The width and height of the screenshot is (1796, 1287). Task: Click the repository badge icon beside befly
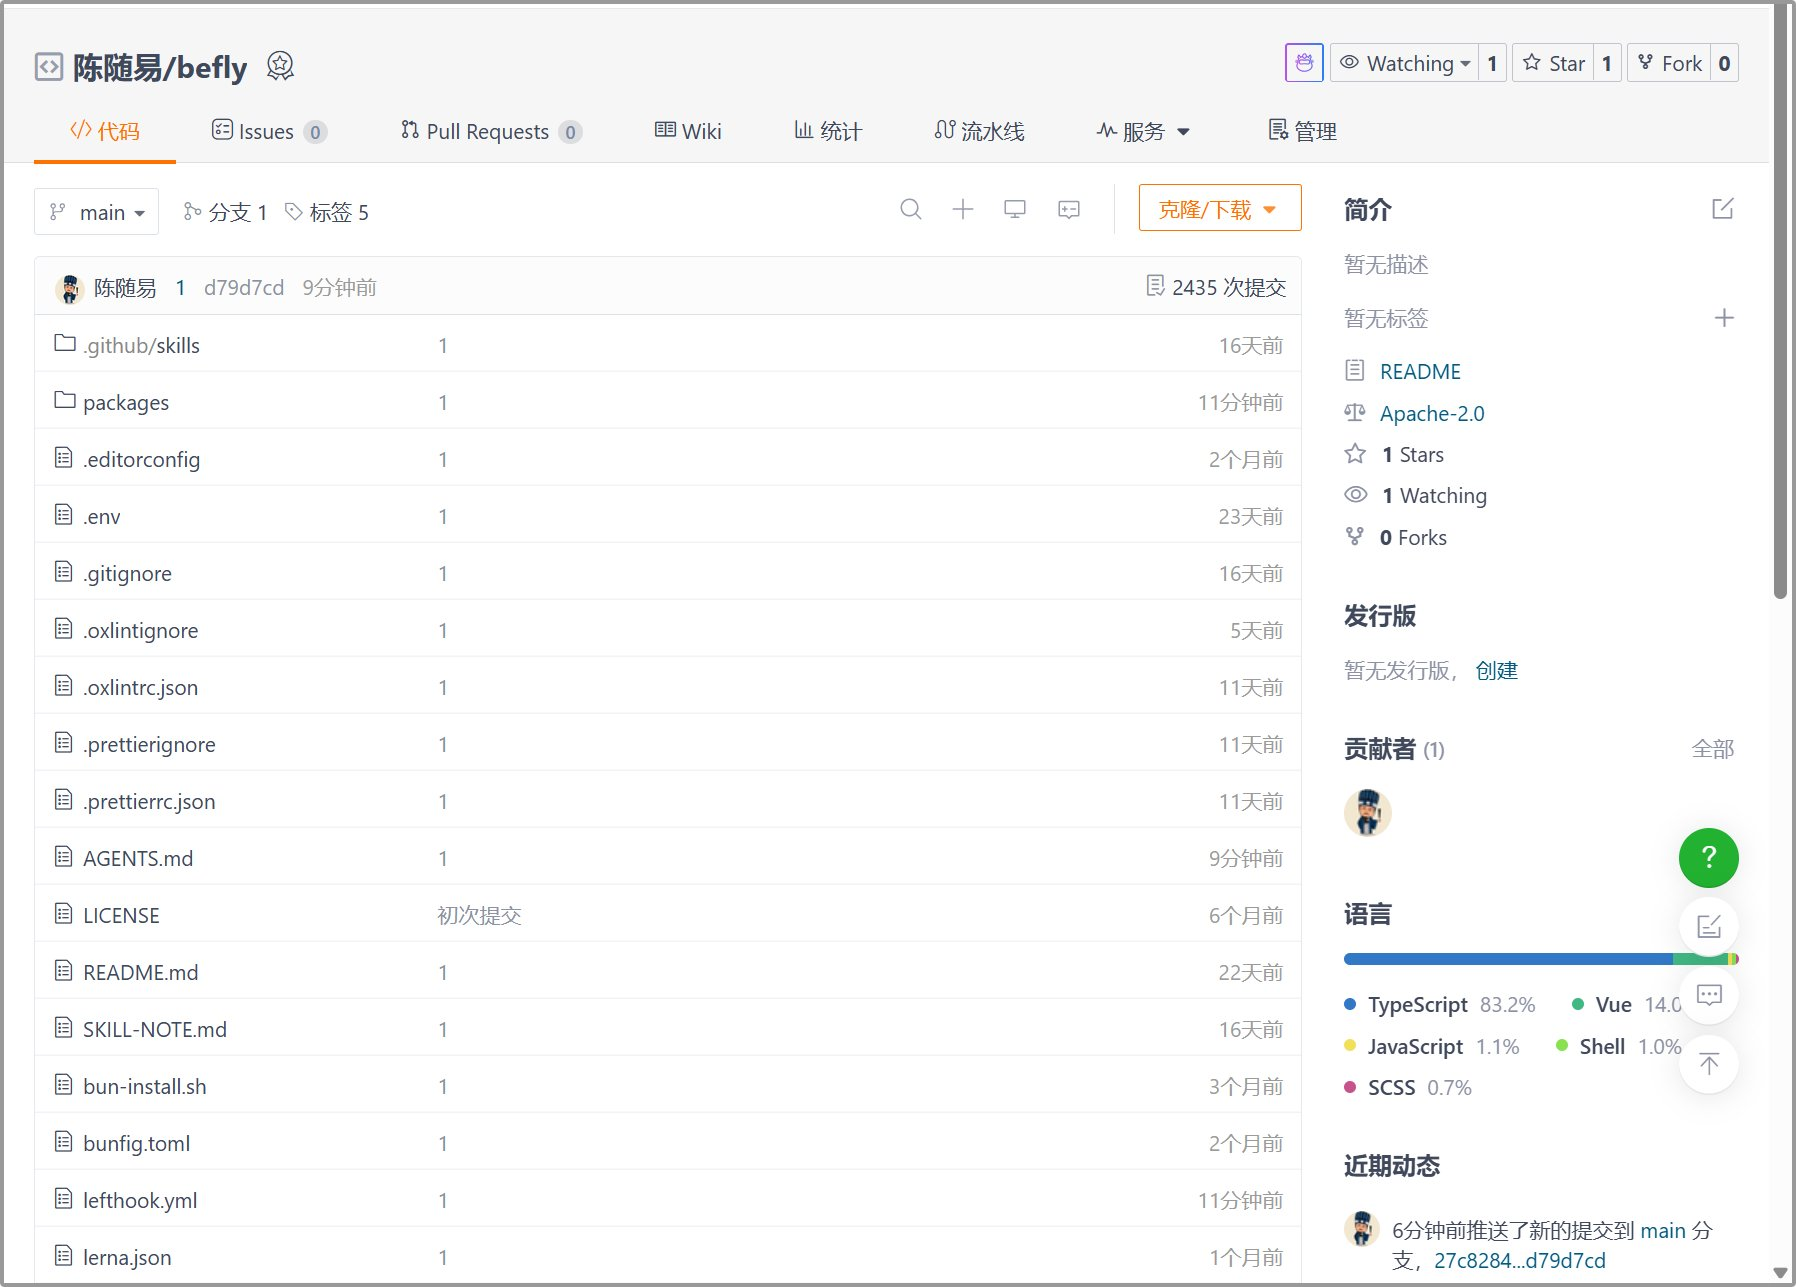[281, 66]
